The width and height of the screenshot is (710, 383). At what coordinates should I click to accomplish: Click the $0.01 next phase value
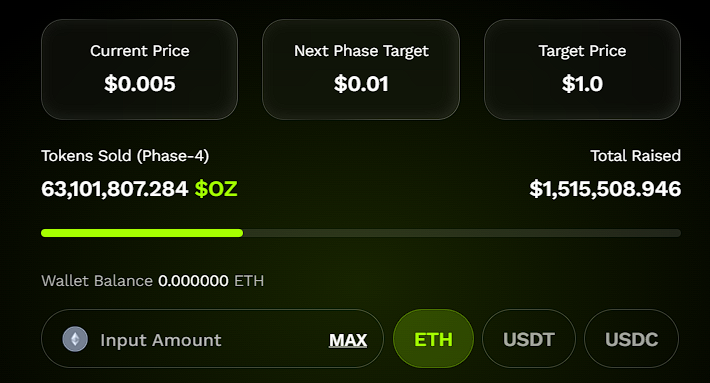tap(361, 84)
